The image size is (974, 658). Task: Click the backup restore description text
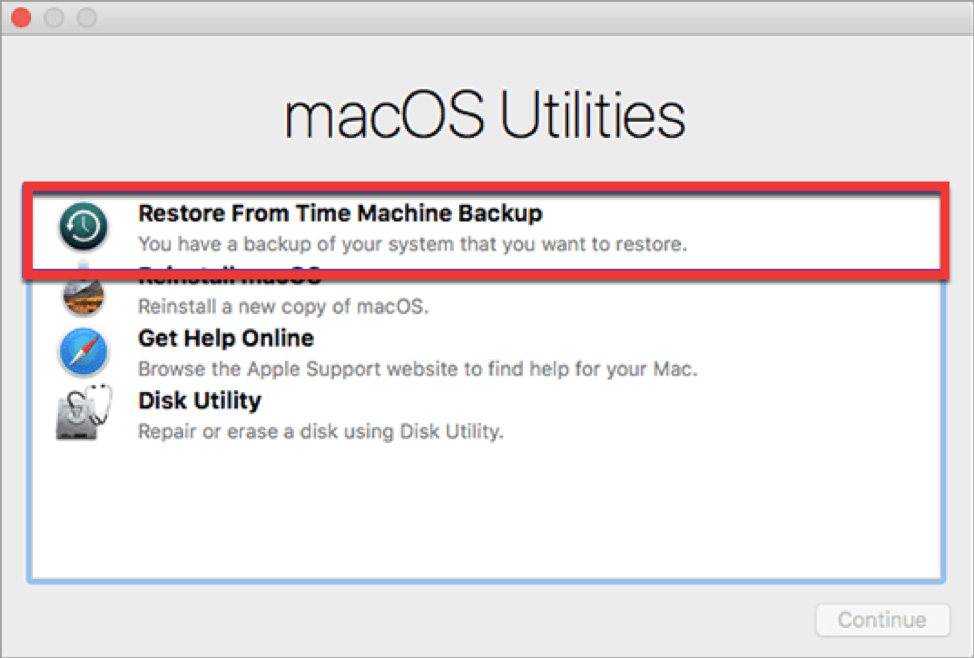(411, 244)
